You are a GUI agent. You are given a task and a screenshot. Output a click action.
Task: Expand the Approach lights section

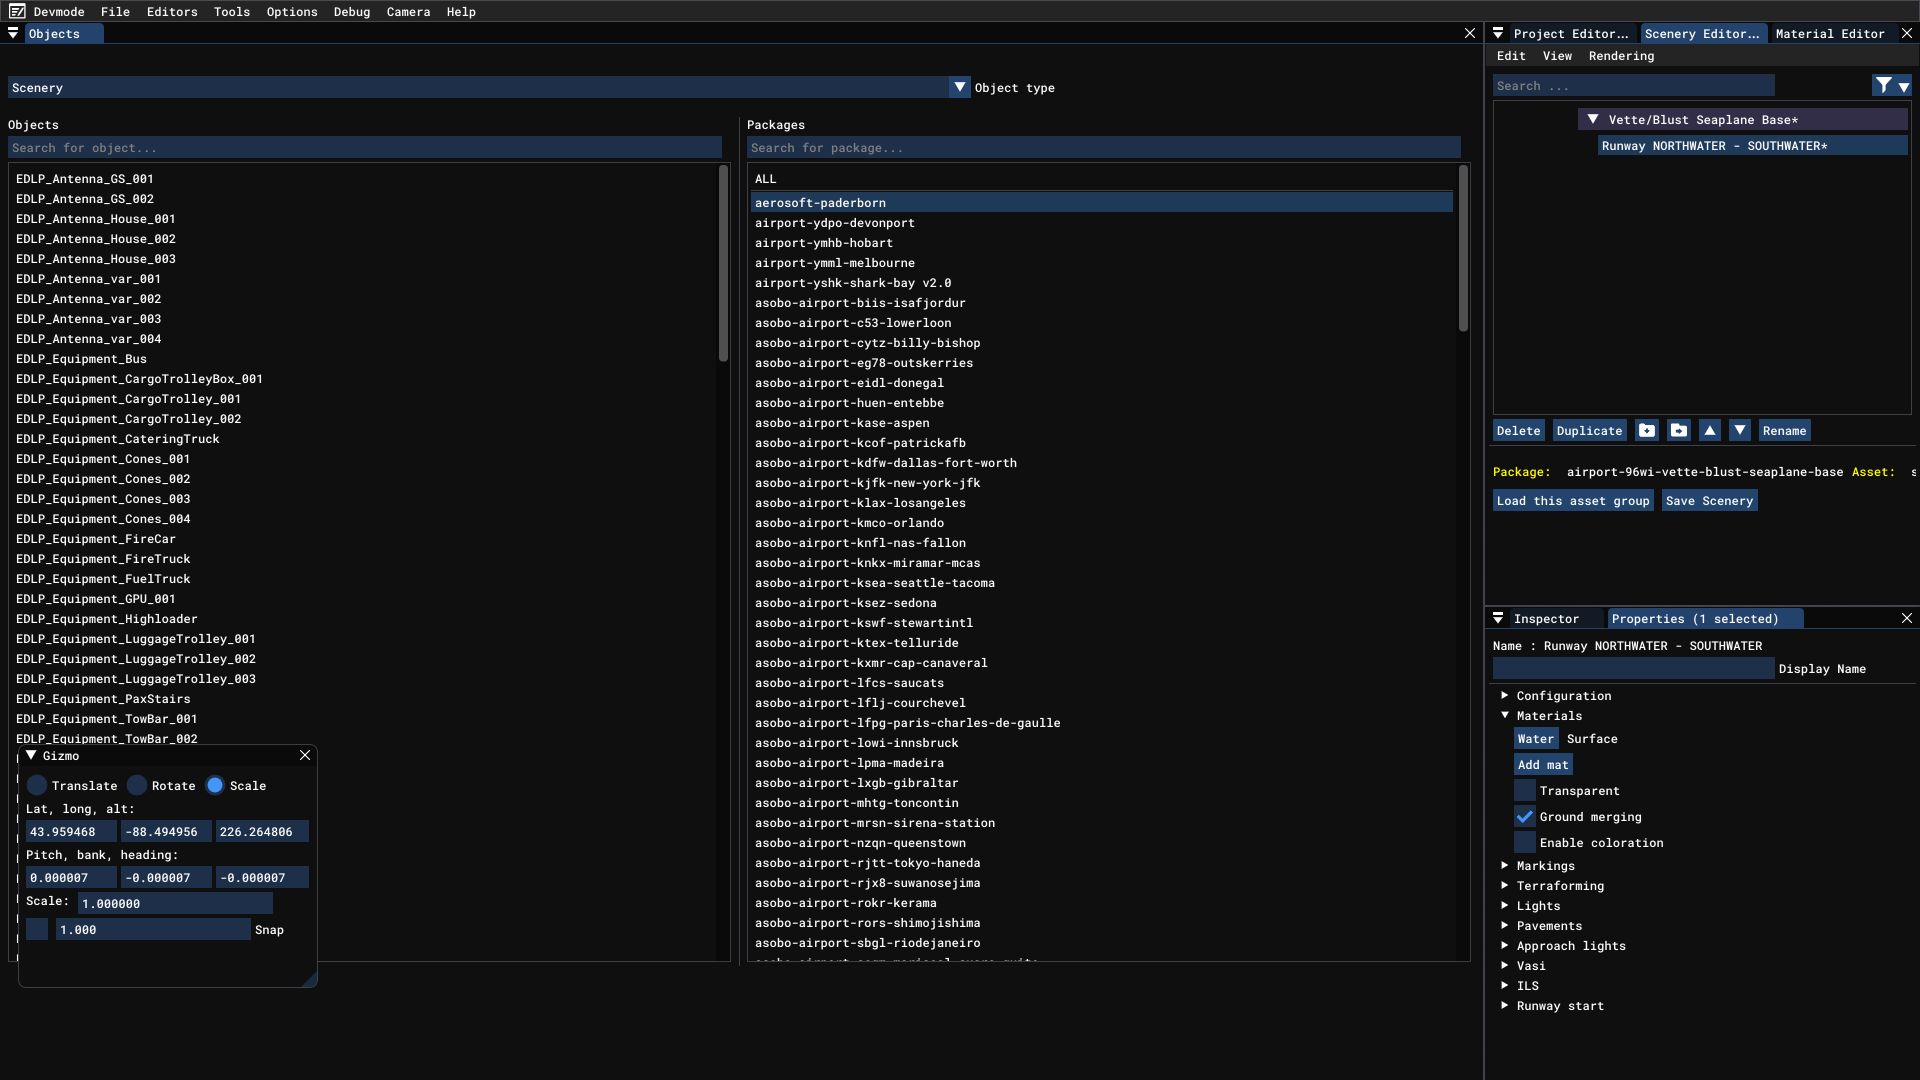click(1504, 945)
